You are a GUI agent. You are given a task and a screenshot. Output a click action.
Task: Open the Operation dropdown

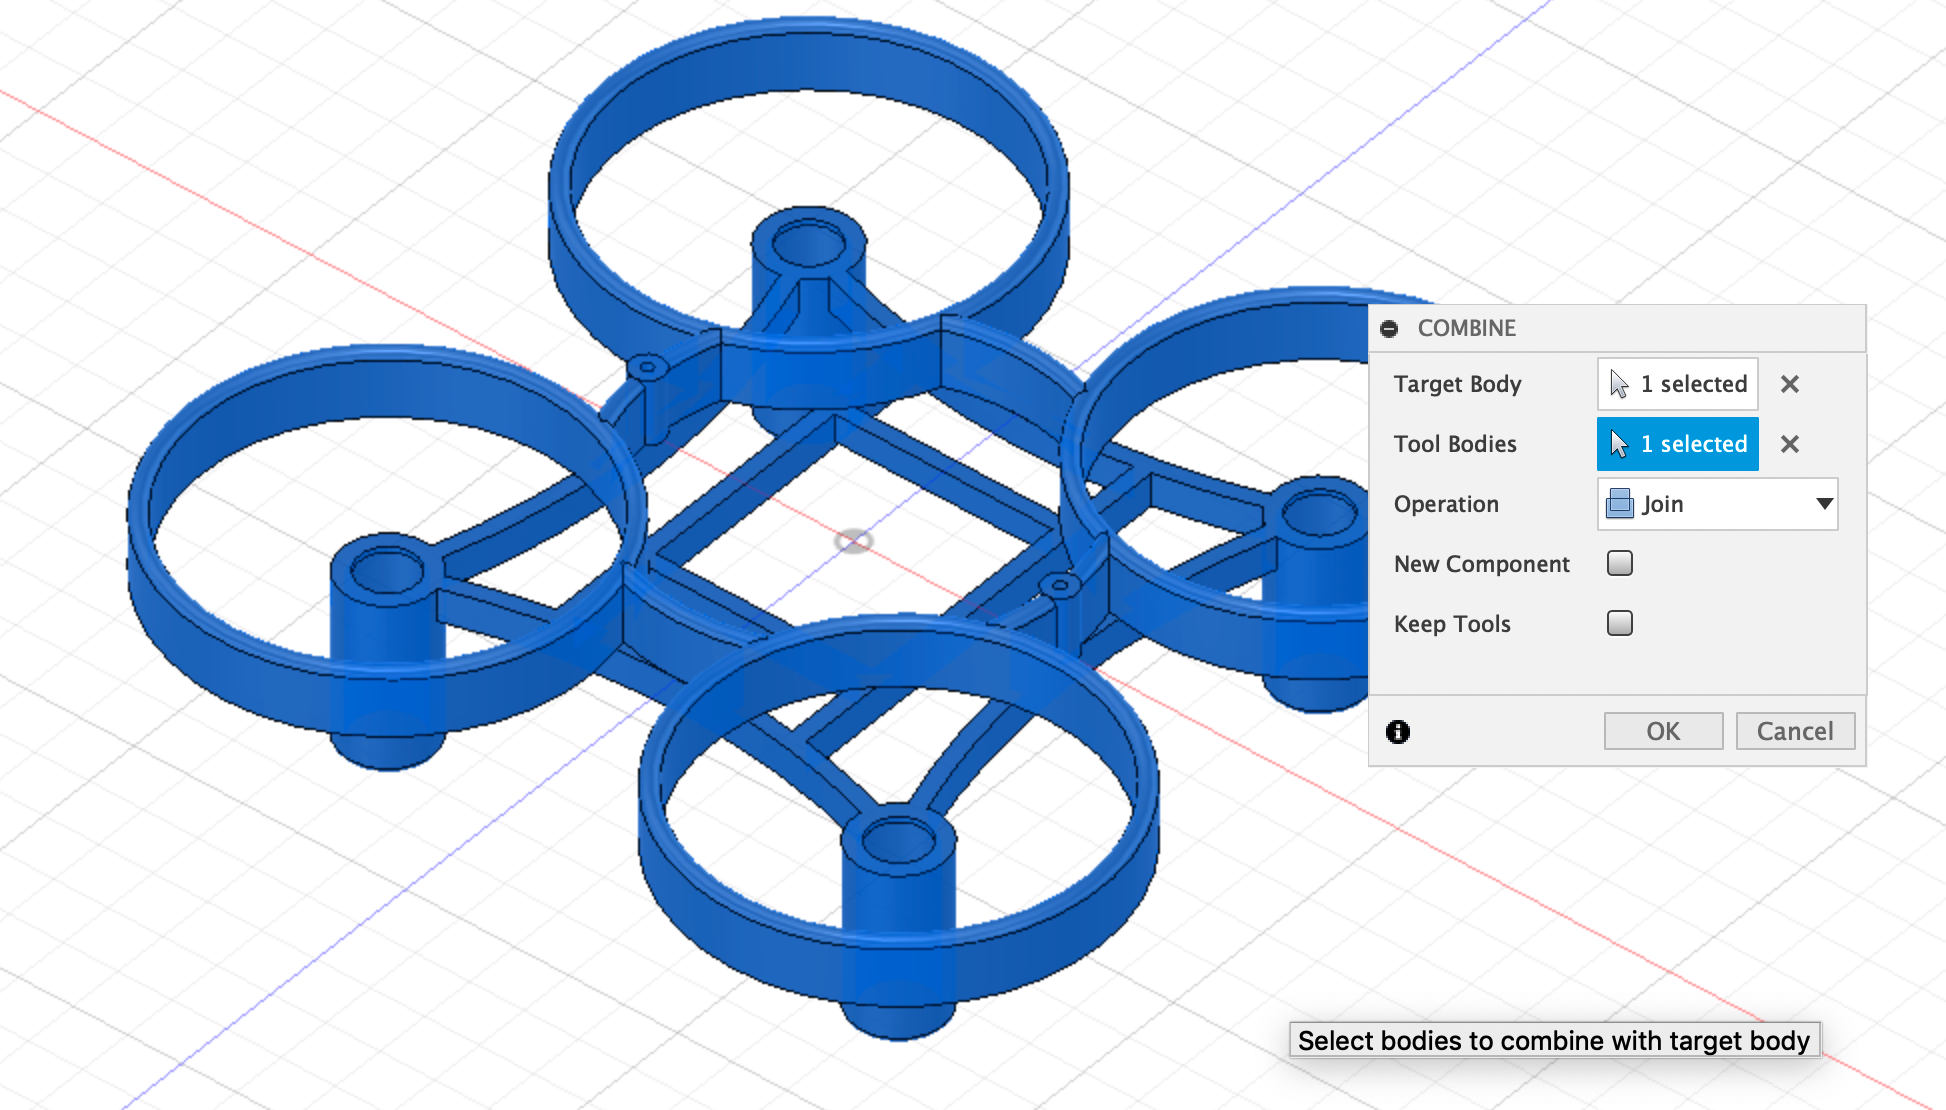(1717, 504)
